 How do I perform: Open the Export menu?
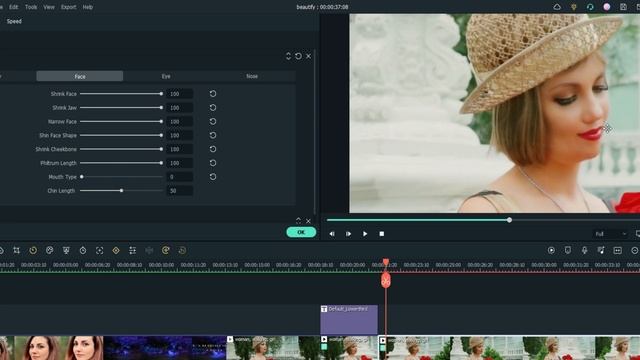[x=69, y=7]
